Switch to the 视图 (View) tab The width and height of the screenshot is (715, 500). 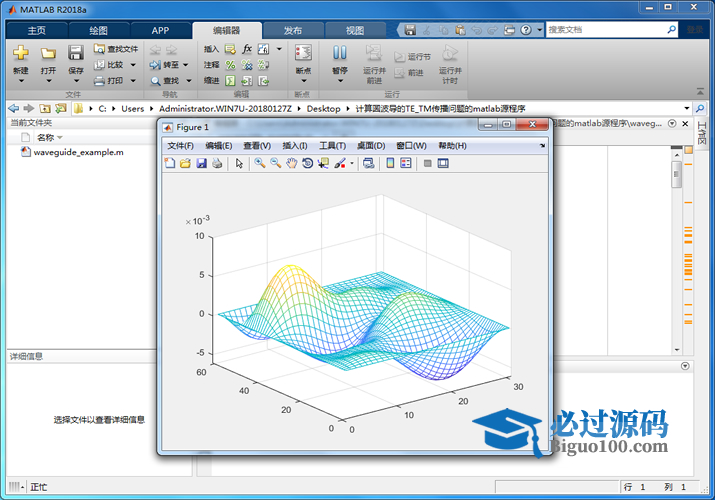click(355, 31)
